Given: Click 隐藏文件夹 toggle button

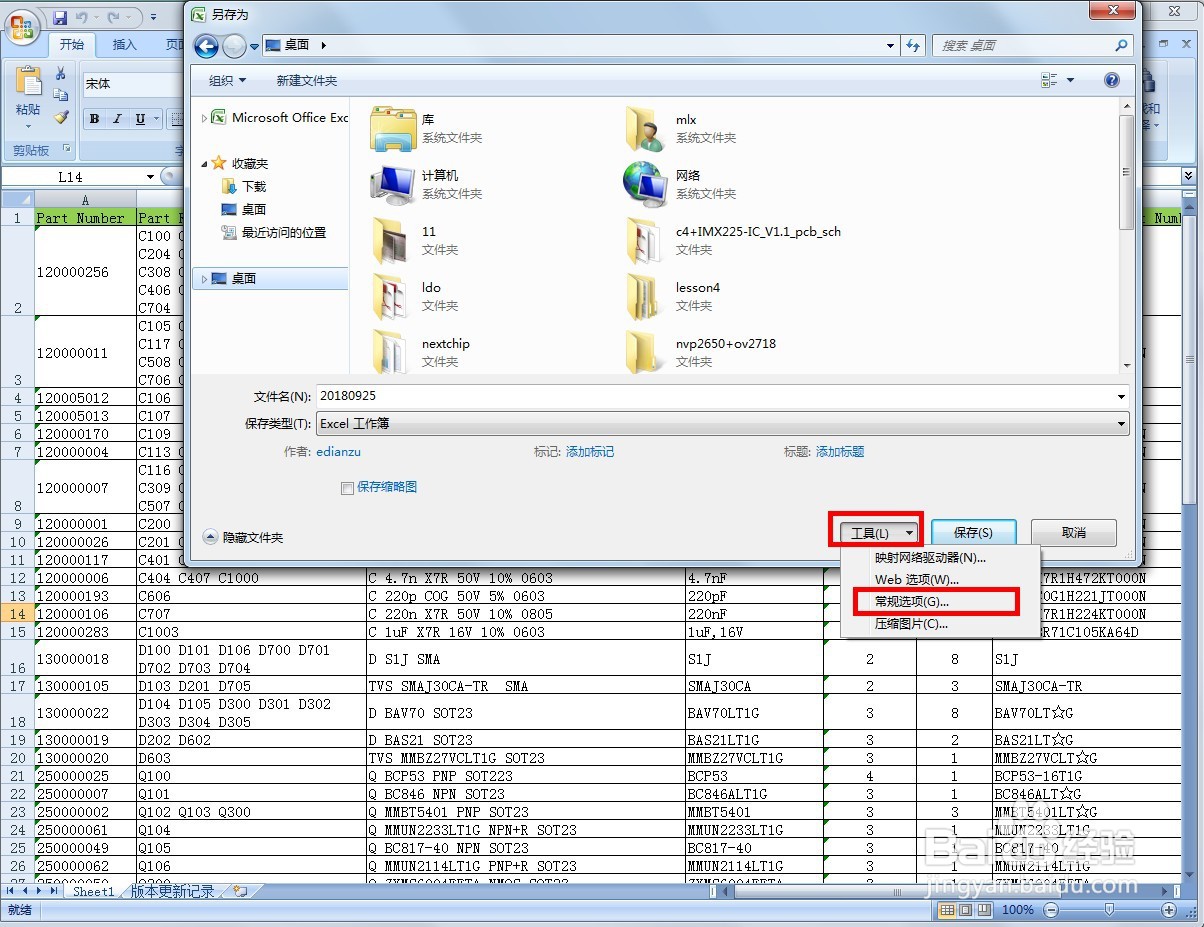Looking at the screenshot, I should point(243,537).
